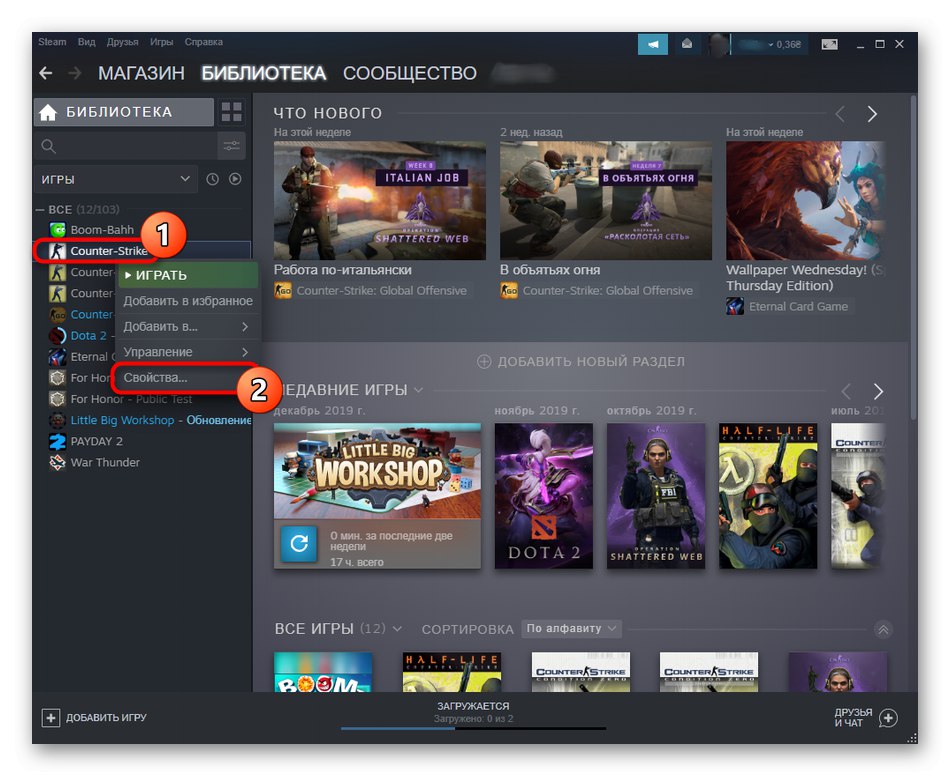Switch to Big Picture mode icon

click(829, 44)
